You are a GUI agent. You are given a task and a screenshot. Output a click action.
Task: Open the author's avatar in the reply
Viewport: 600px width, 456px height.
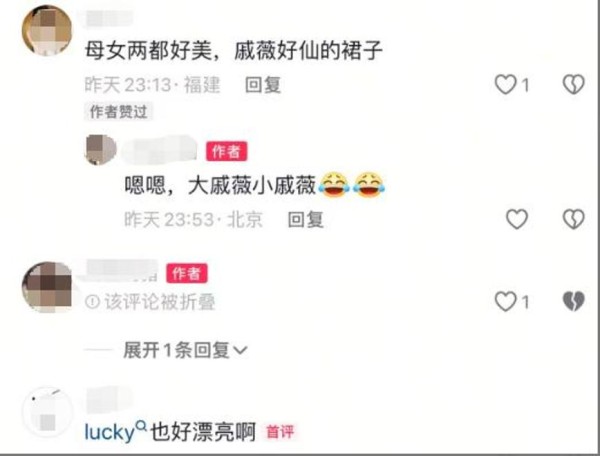[100, 150]
